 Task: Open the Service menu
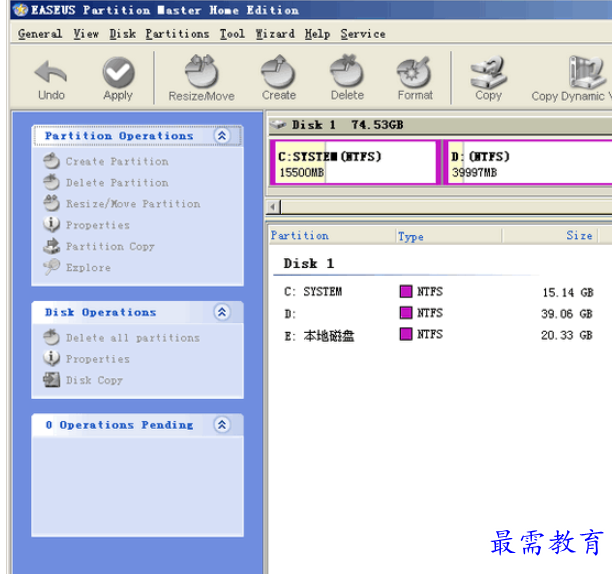coord(363,34)
